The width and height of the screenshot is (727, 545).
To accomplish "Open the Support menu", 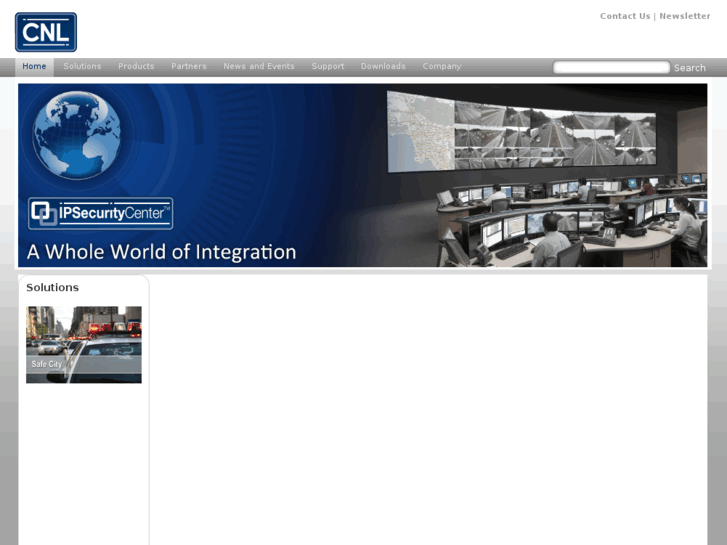I will pyautogui.click(x=328, y=67).
